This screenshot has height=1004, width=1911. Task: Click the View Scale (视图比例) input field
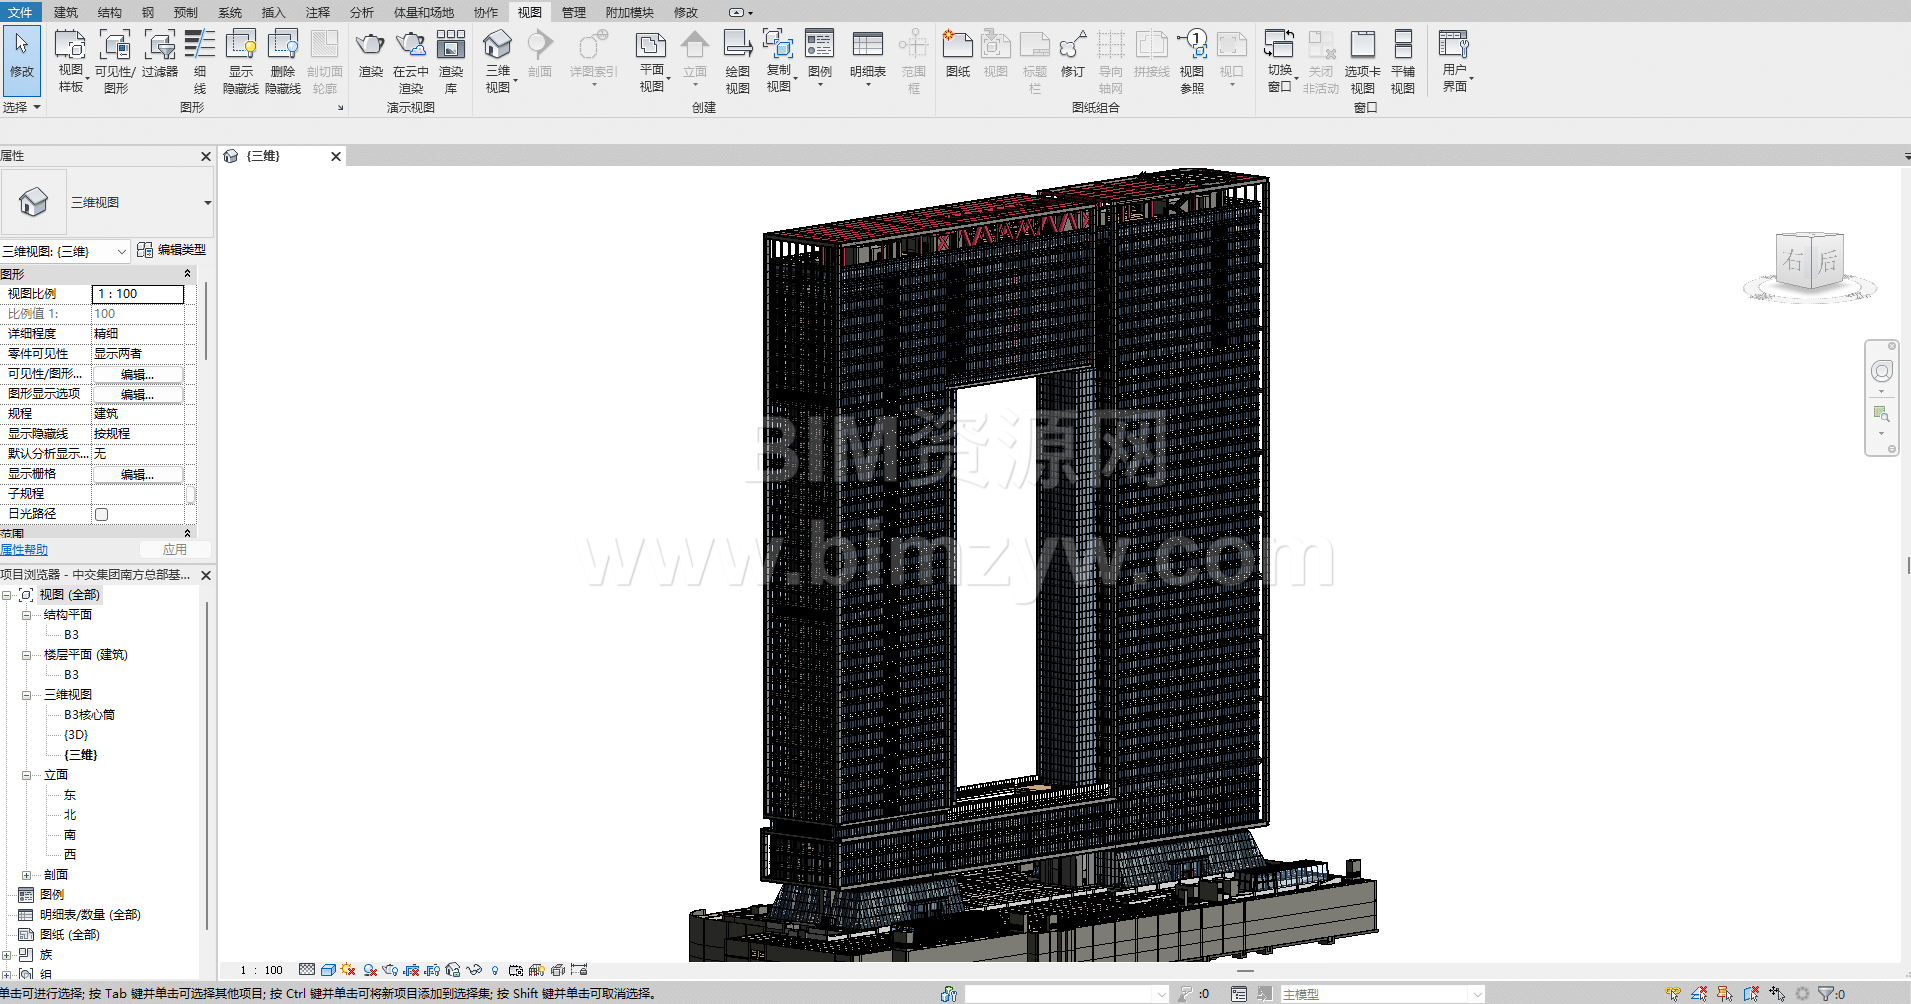tap(138, 294)
